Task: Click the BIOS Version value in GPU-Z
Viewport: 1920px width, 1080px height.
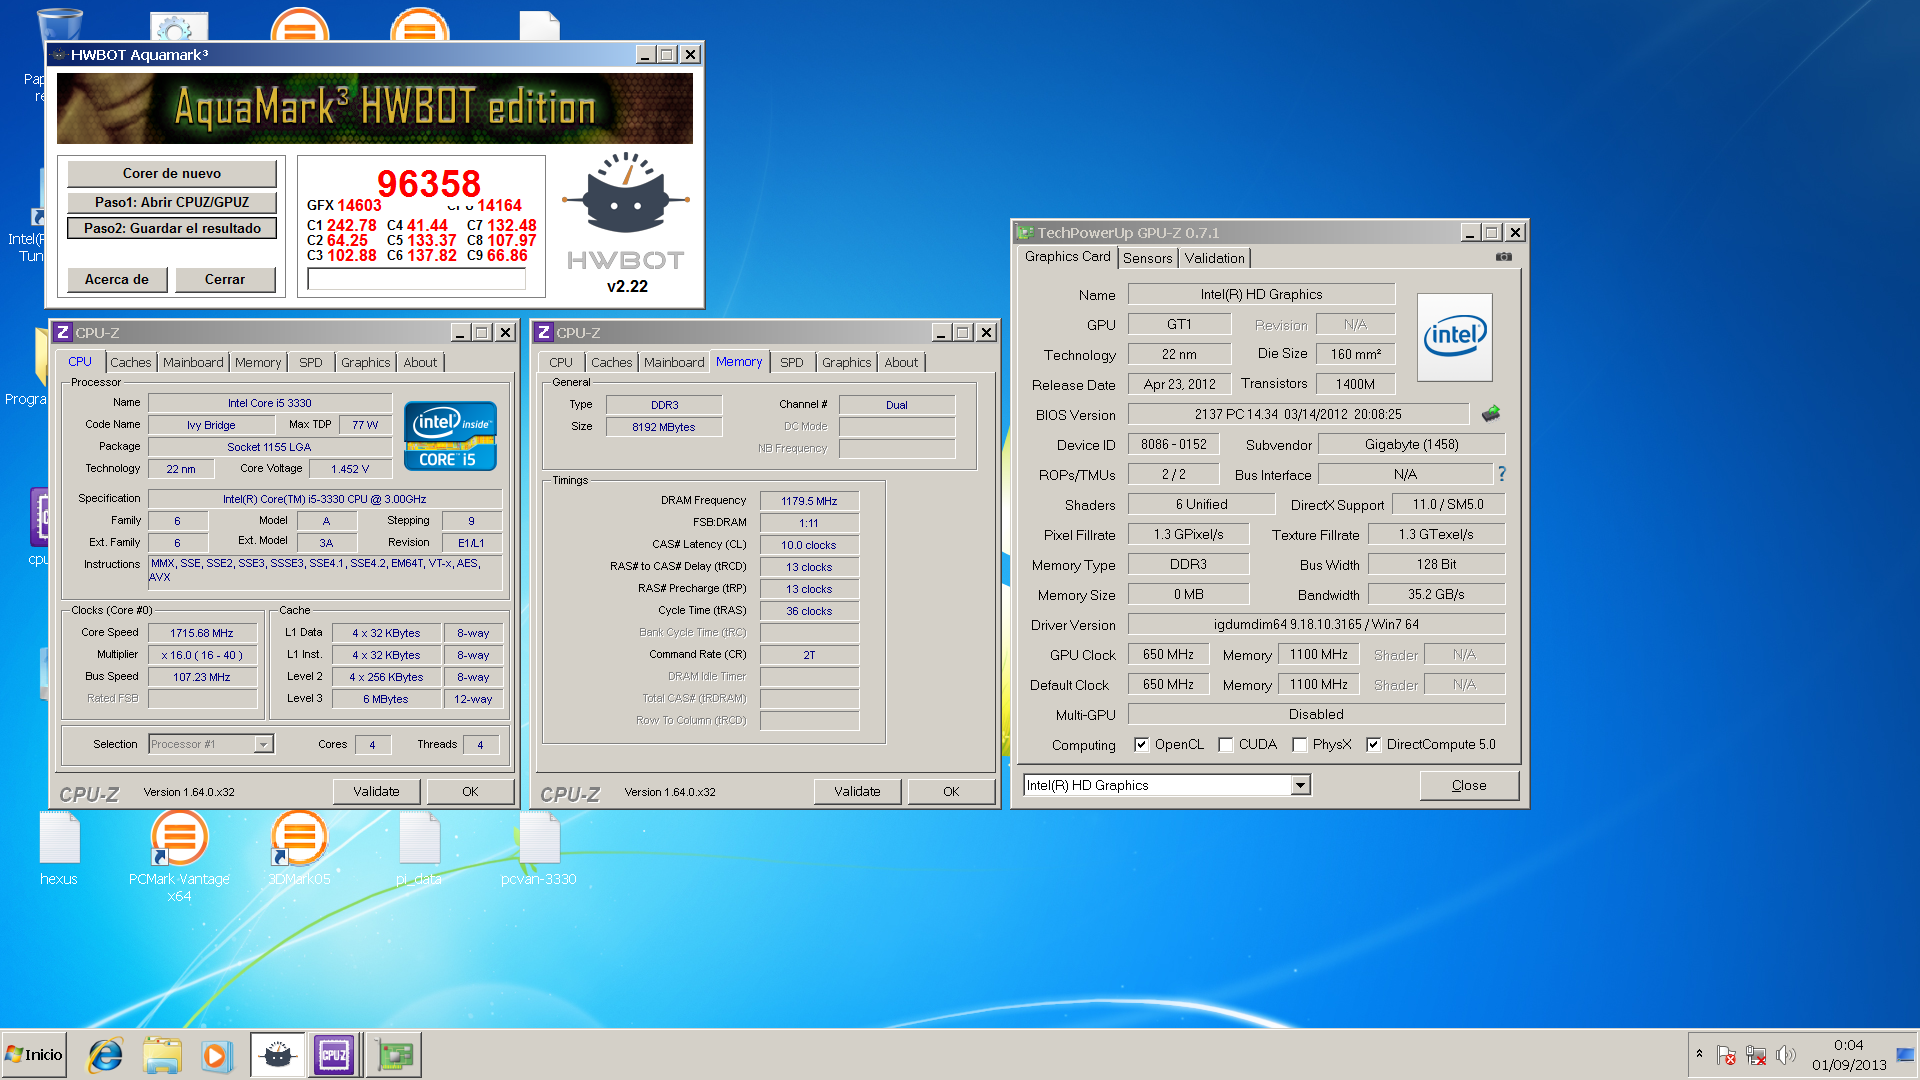Action: [1298, 414]
